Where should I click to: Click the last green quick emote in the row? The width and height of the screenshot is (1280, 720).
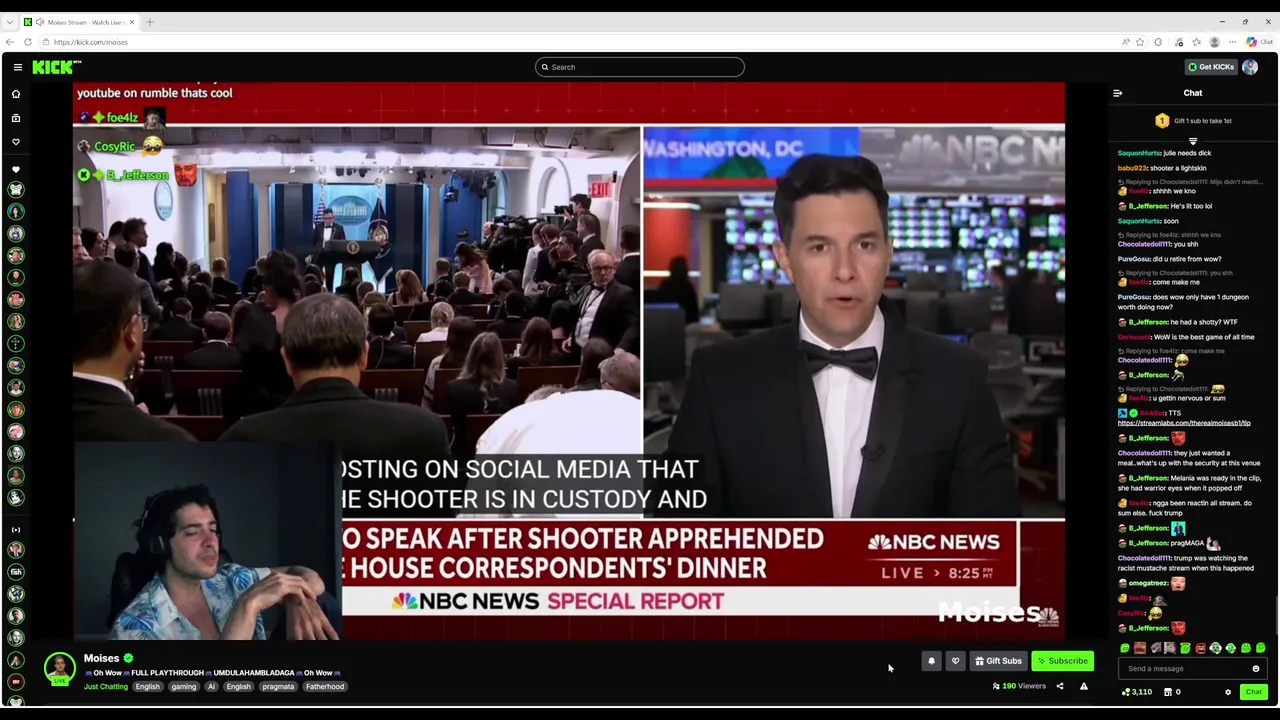[1261, 649]
